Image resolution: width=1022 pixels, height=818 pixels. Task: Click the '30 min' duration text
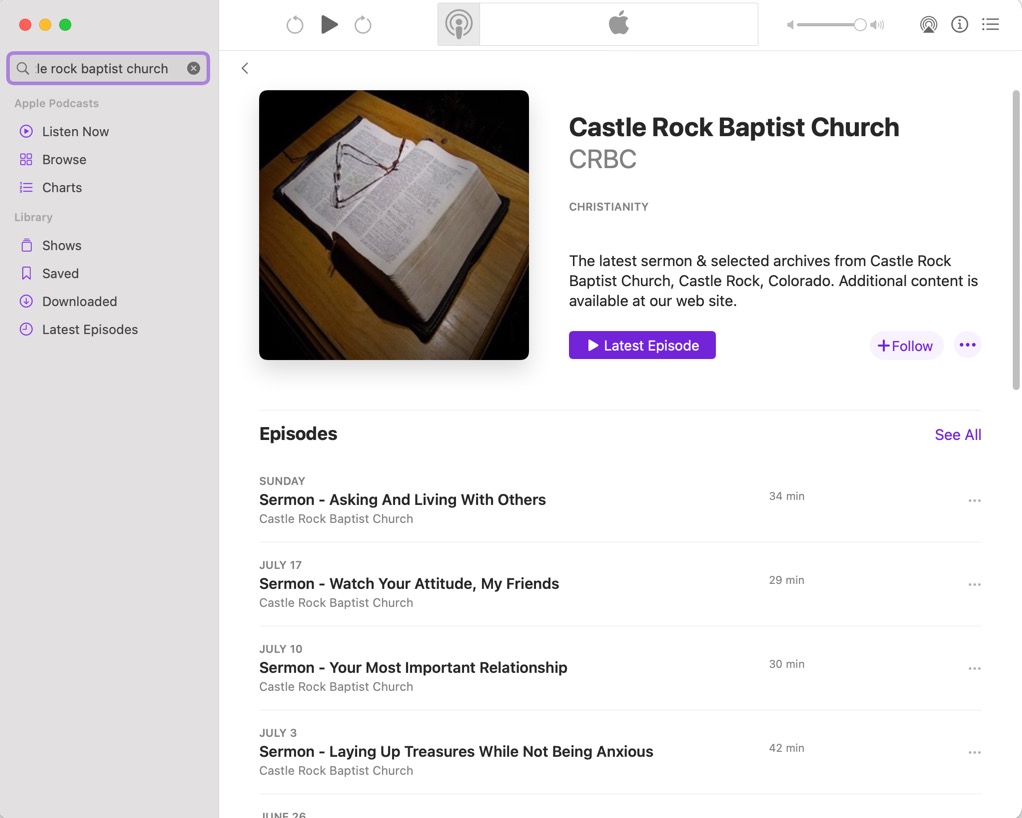coord(786,664)
